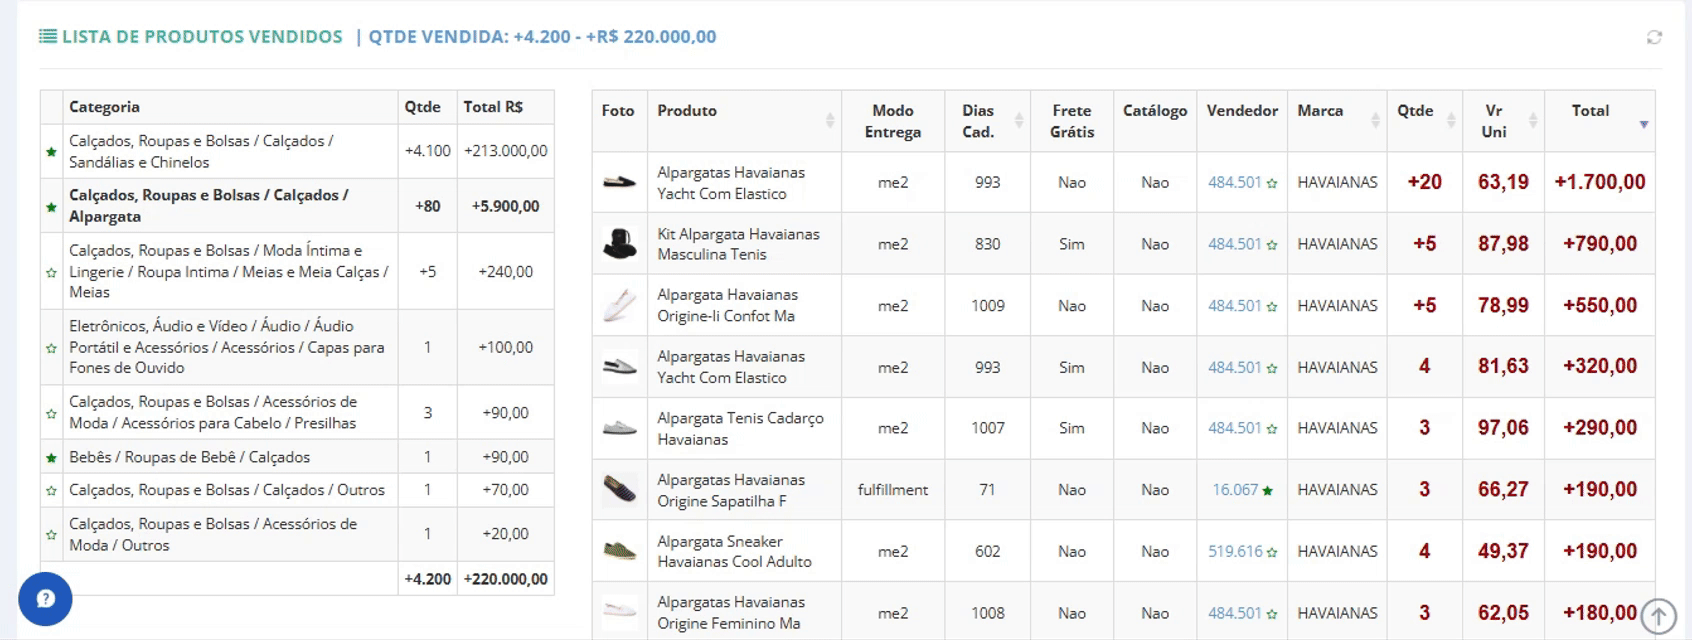Click the Modo Entrega column header

pos(893,121)
